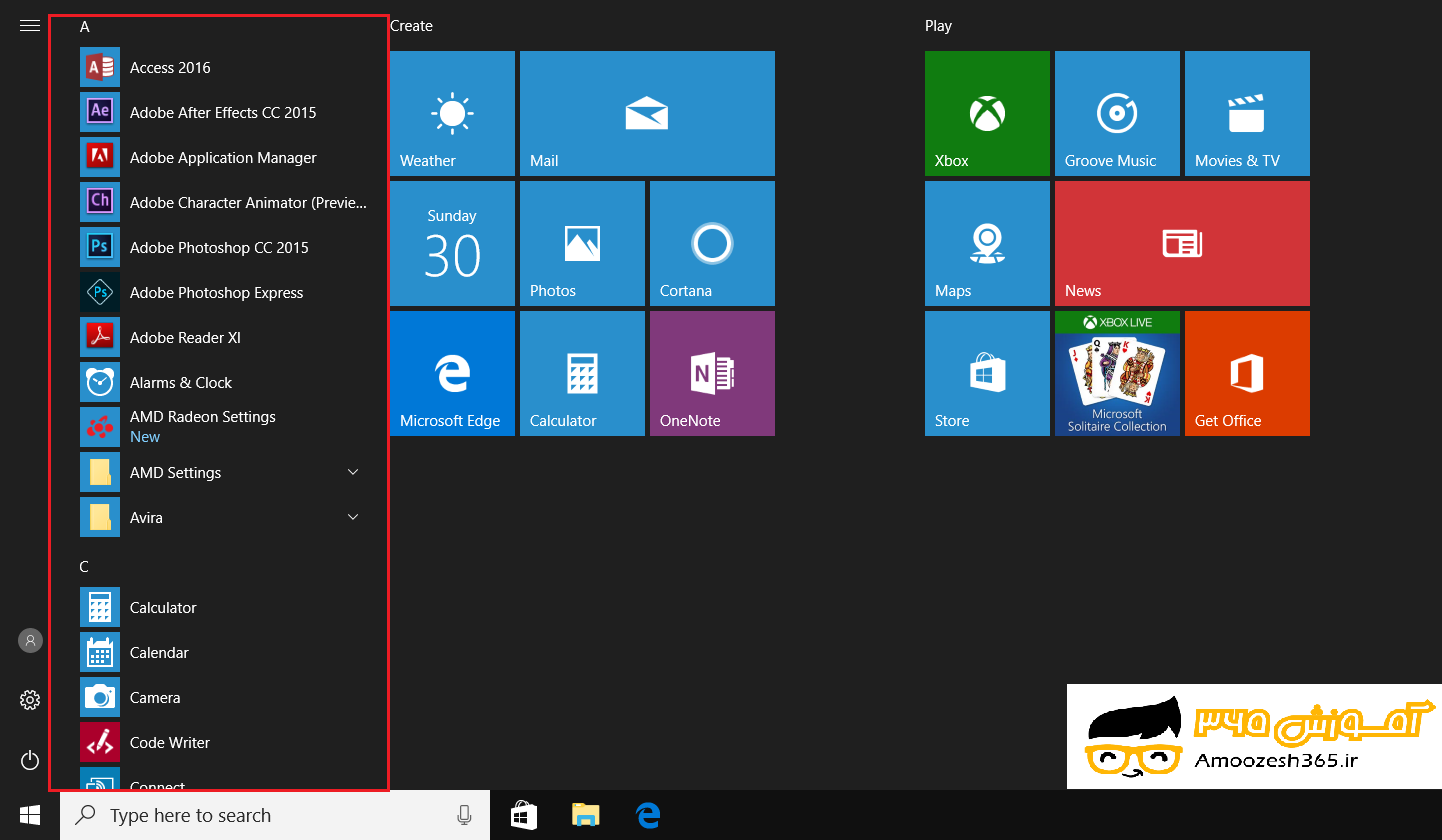1442x840 pixels.
Task: Open File Explorer from the taskbar
Action: click(585, 816)
